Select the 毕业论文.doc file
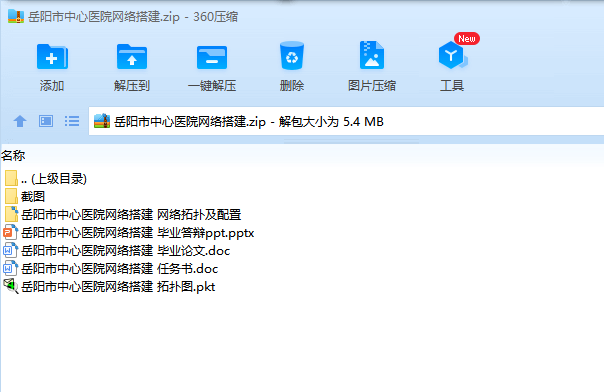604x392 pixels. click(117, 251)
